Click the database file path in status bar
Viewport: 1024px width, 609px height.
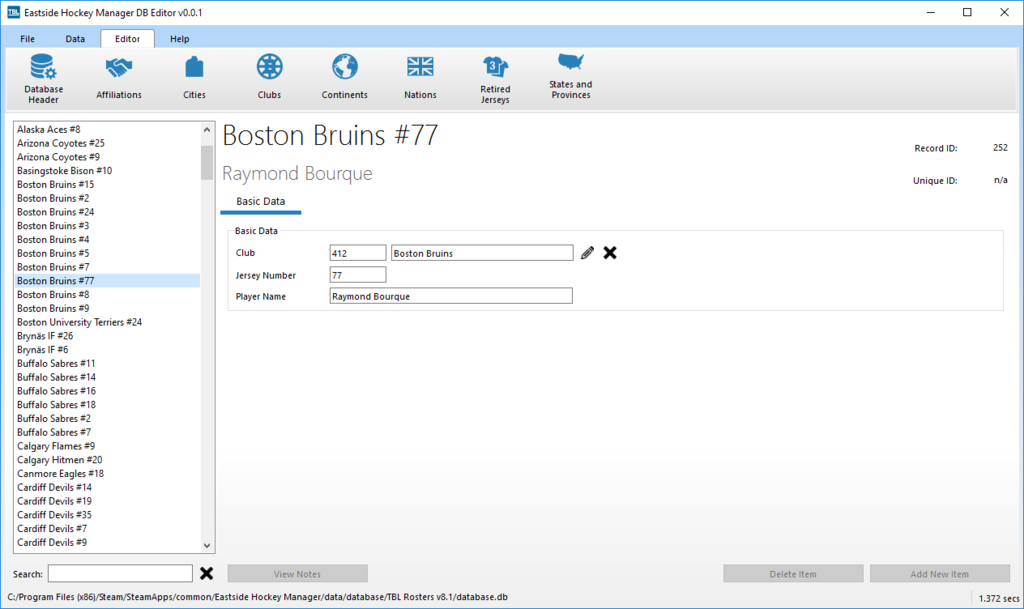click(257, 597)
